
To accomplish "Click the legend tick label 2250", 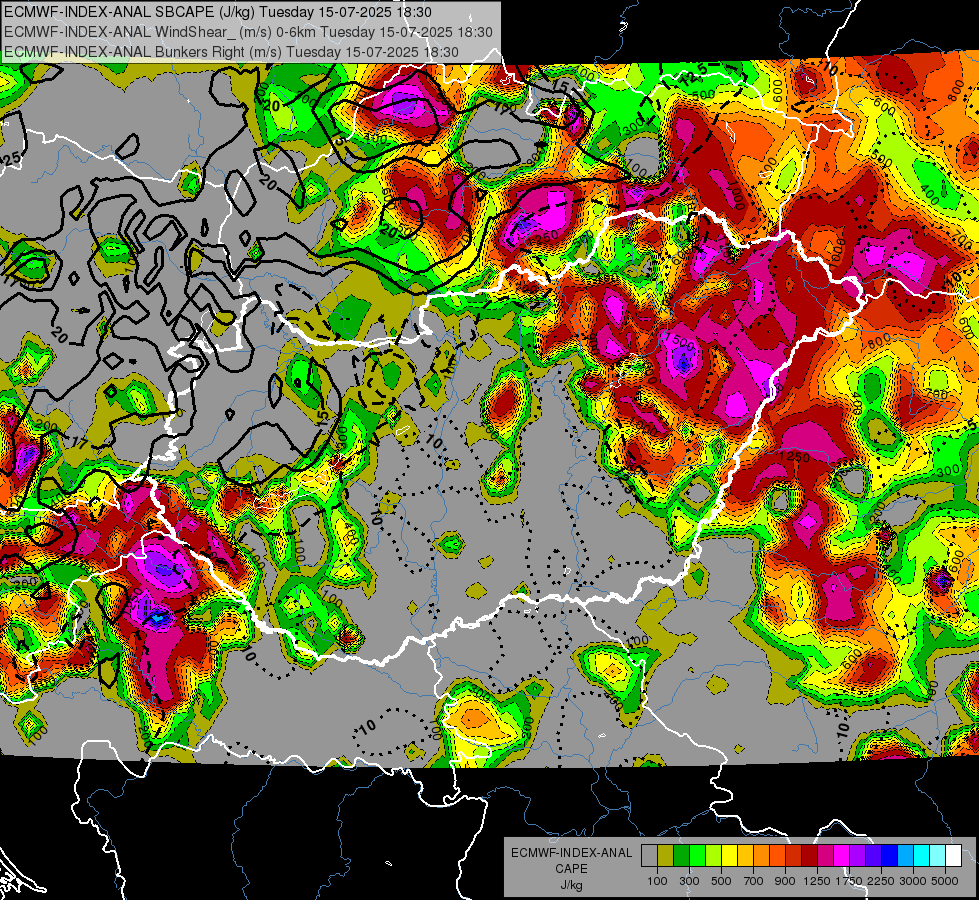I will 881,881.
